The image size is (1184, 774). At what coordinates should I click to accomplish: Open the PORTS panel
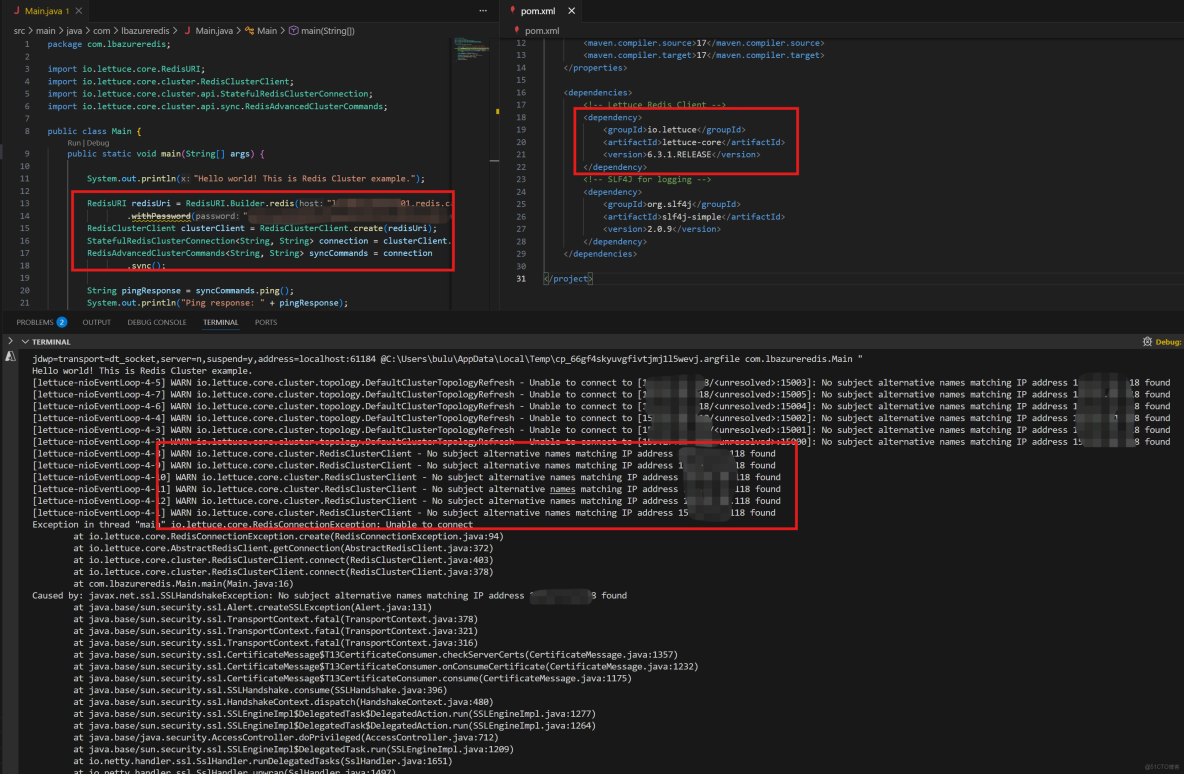[265, 322]
